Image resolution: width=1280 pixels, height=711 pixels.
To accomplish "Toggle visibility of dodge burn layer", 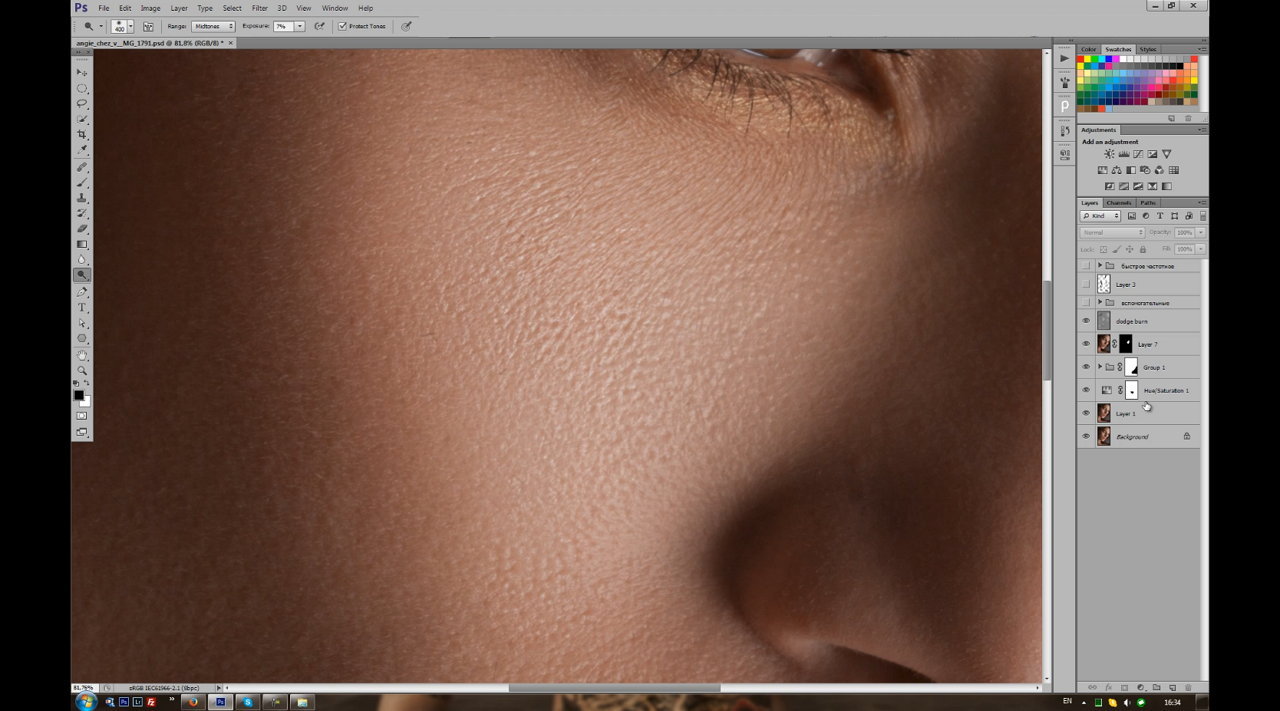I will 1086,321.
